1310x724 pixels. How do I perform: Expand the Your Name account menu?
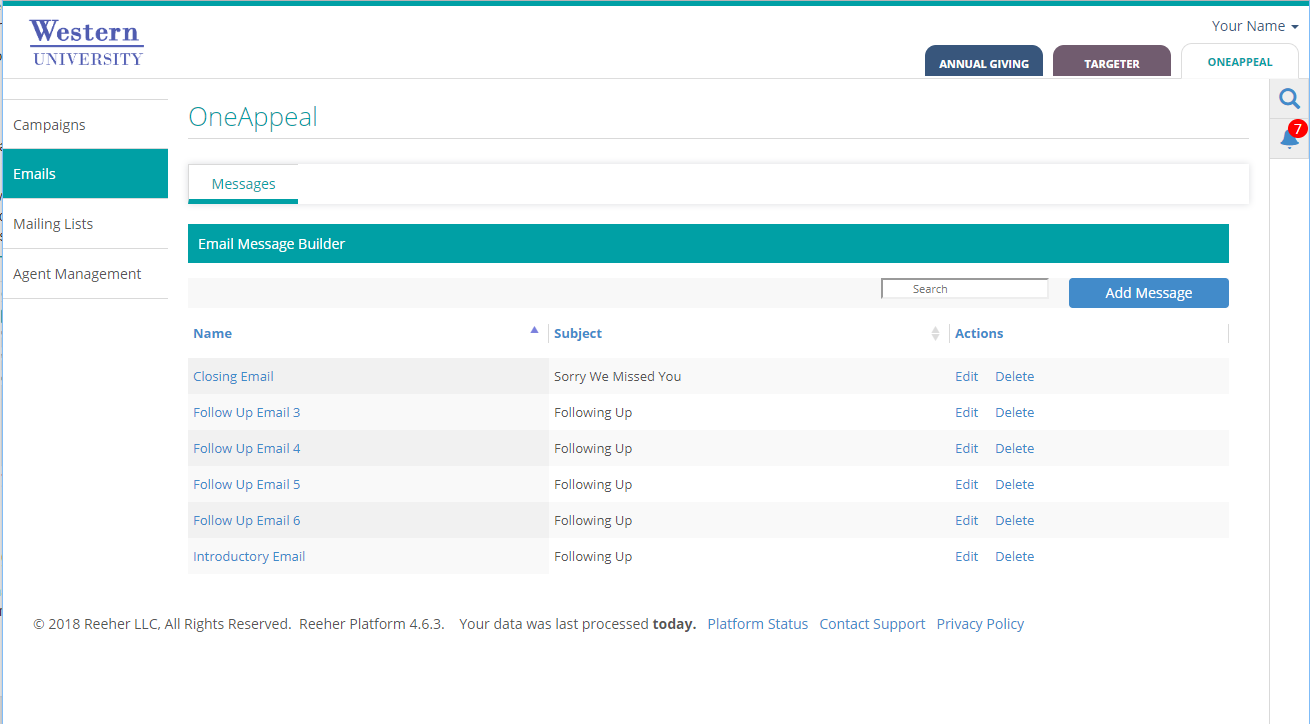(1248, 25)
